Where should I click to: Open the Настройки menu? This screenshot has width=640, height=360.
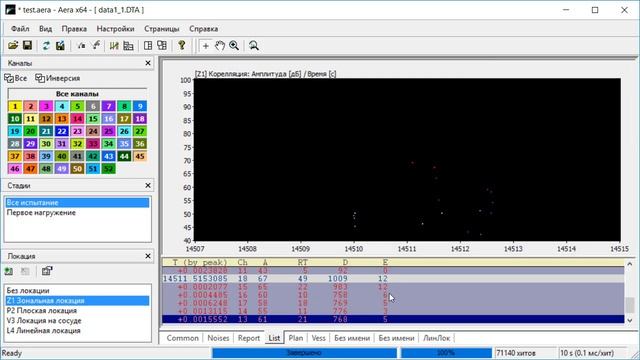(115, 29)
